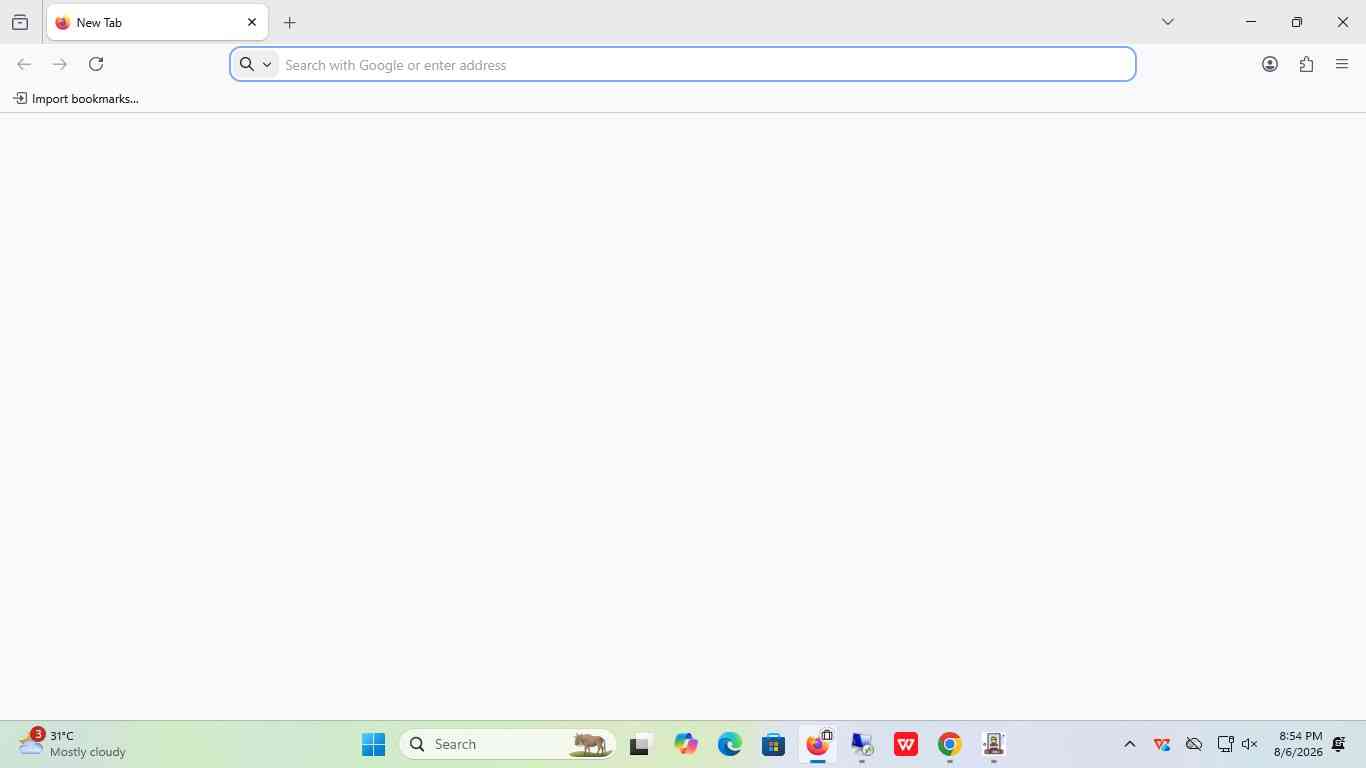The image size is (1366, 768).
Task: Reload the current page
Action: pyautogui.click(x=96, y=64)
